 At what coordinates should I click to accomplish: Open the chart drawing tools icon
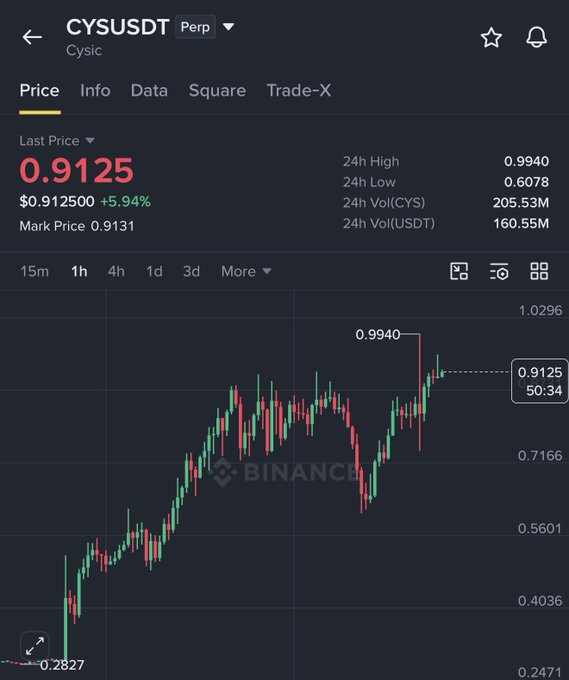click(459, 271)
